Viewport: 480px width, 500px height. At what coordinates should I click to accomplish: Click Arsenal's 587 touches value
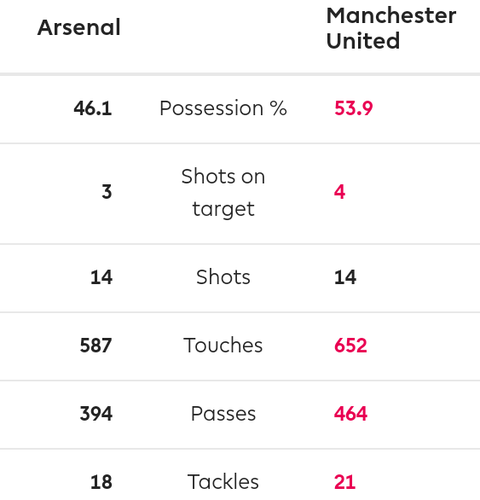click(x=96, y=346)
